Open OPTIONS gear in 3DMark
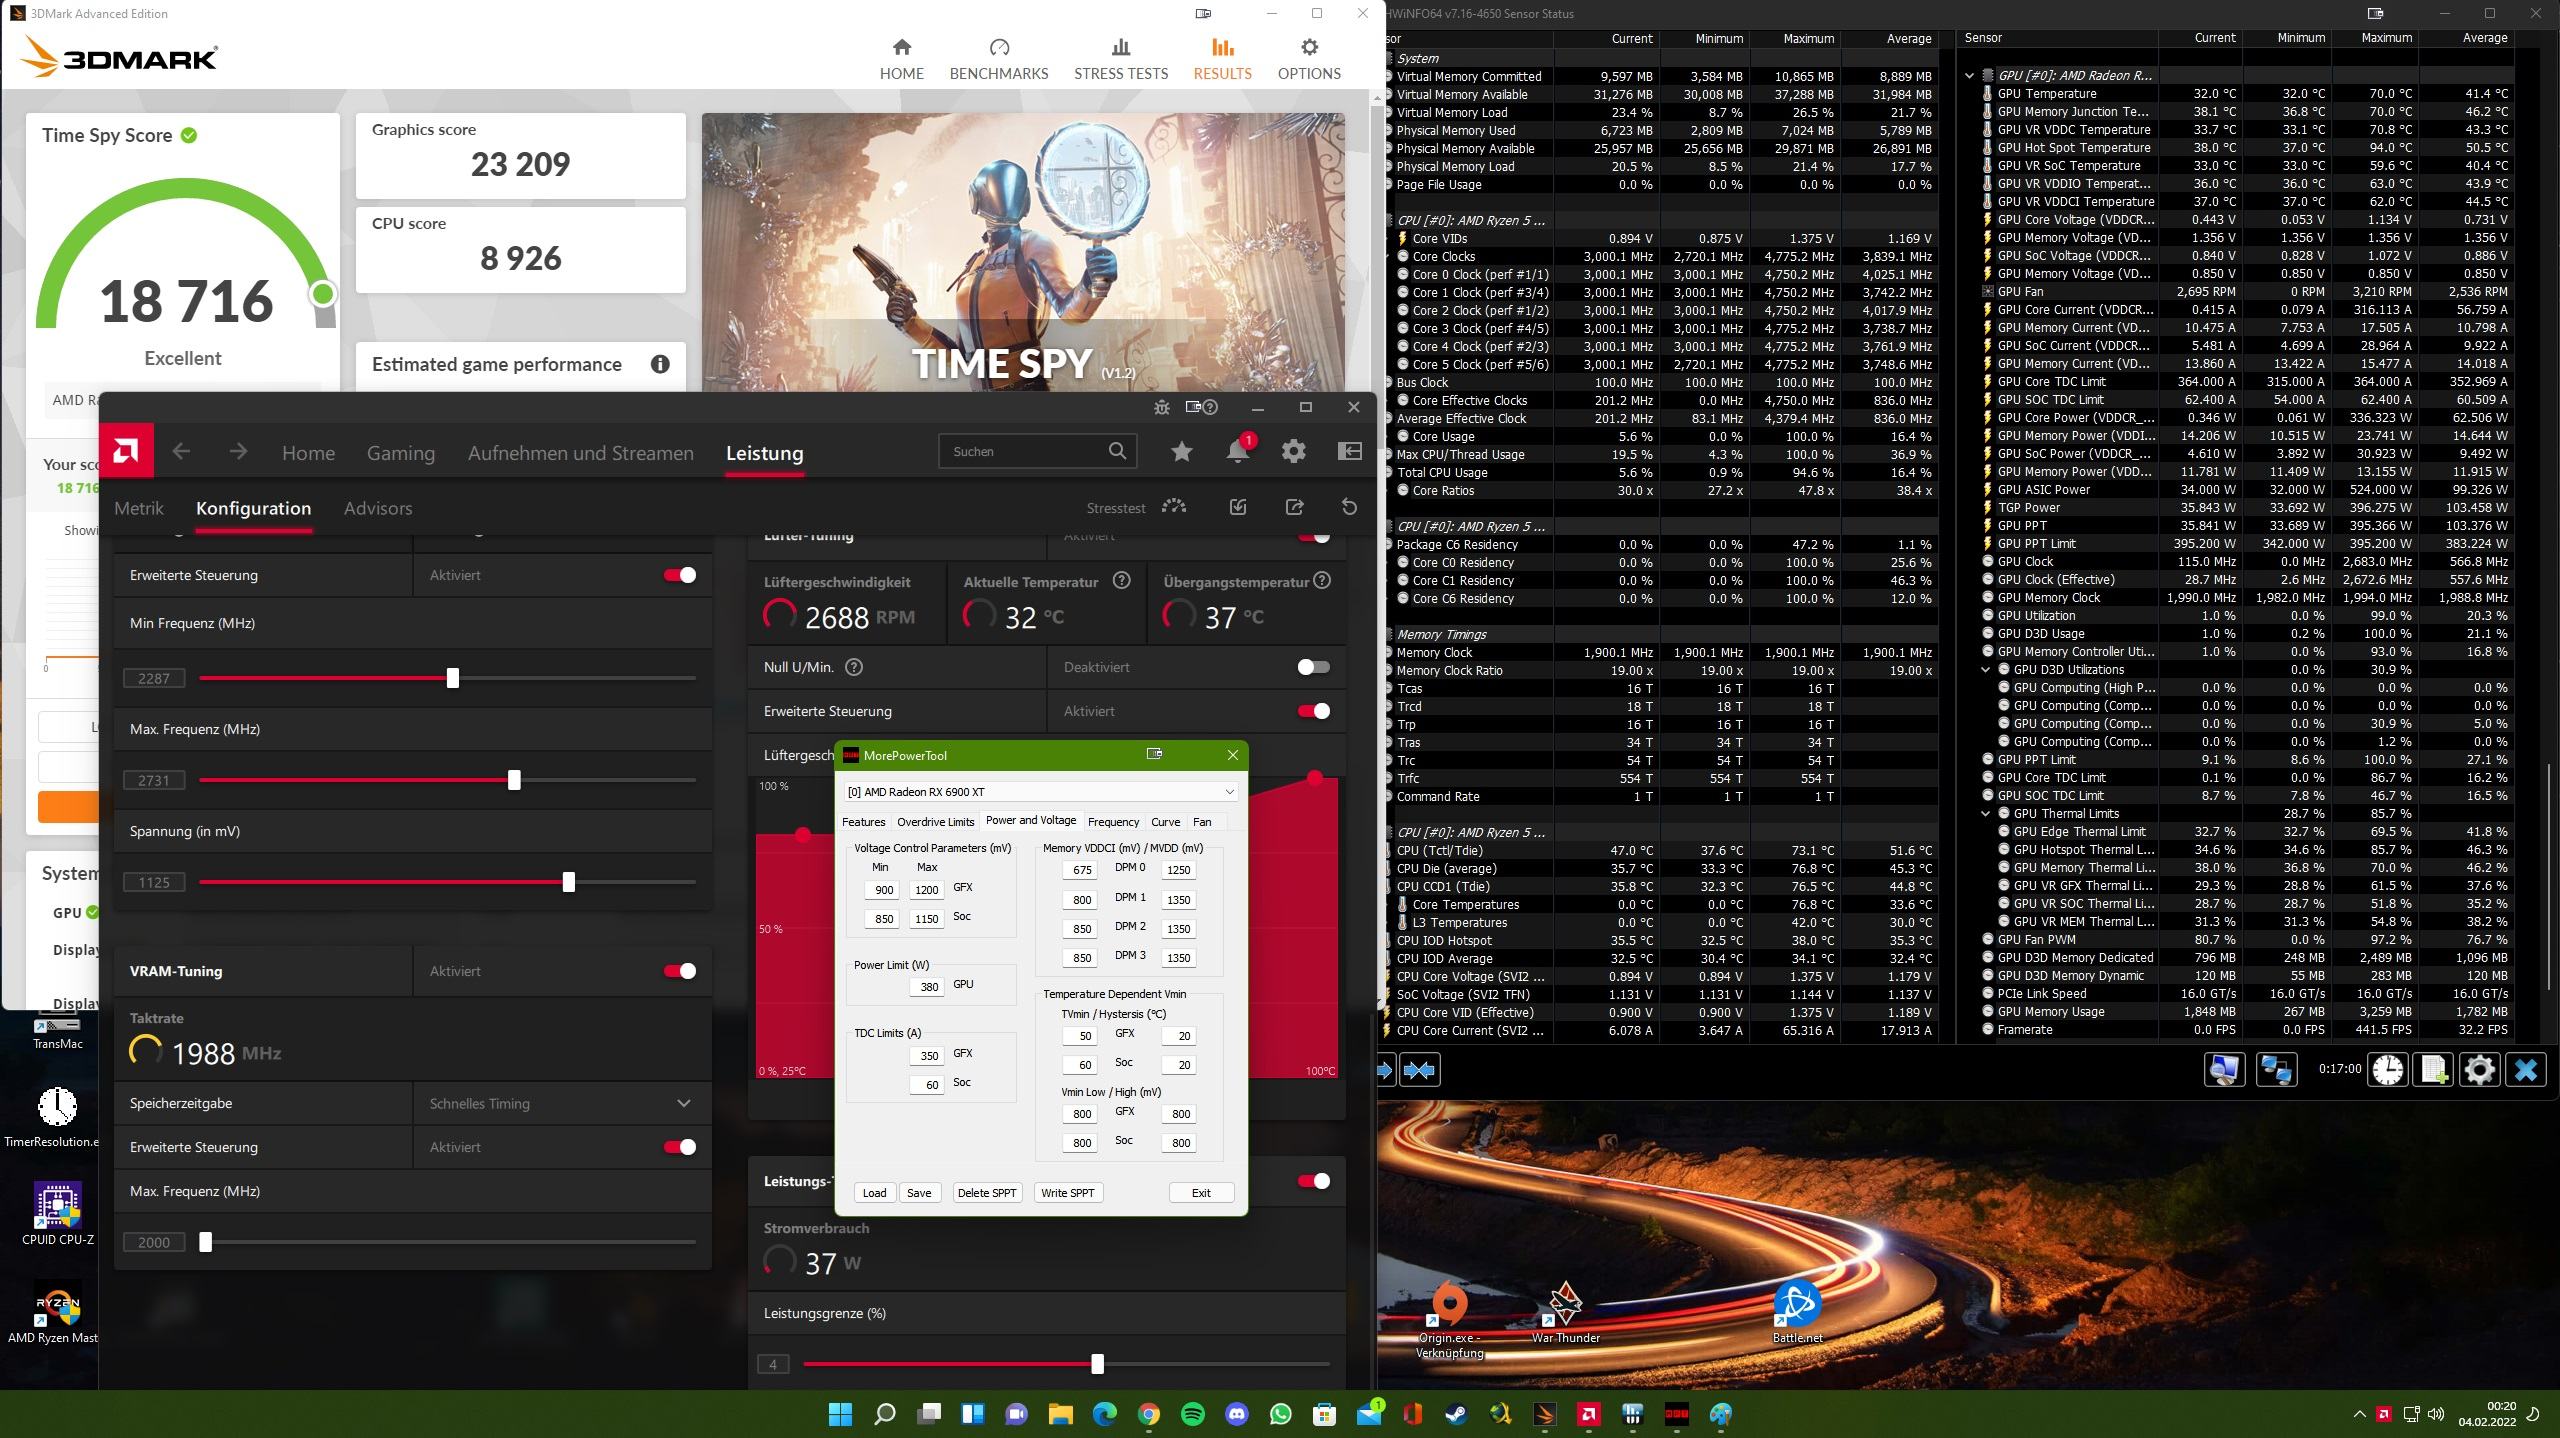2560x1438 pixels. pos(1309,60)
